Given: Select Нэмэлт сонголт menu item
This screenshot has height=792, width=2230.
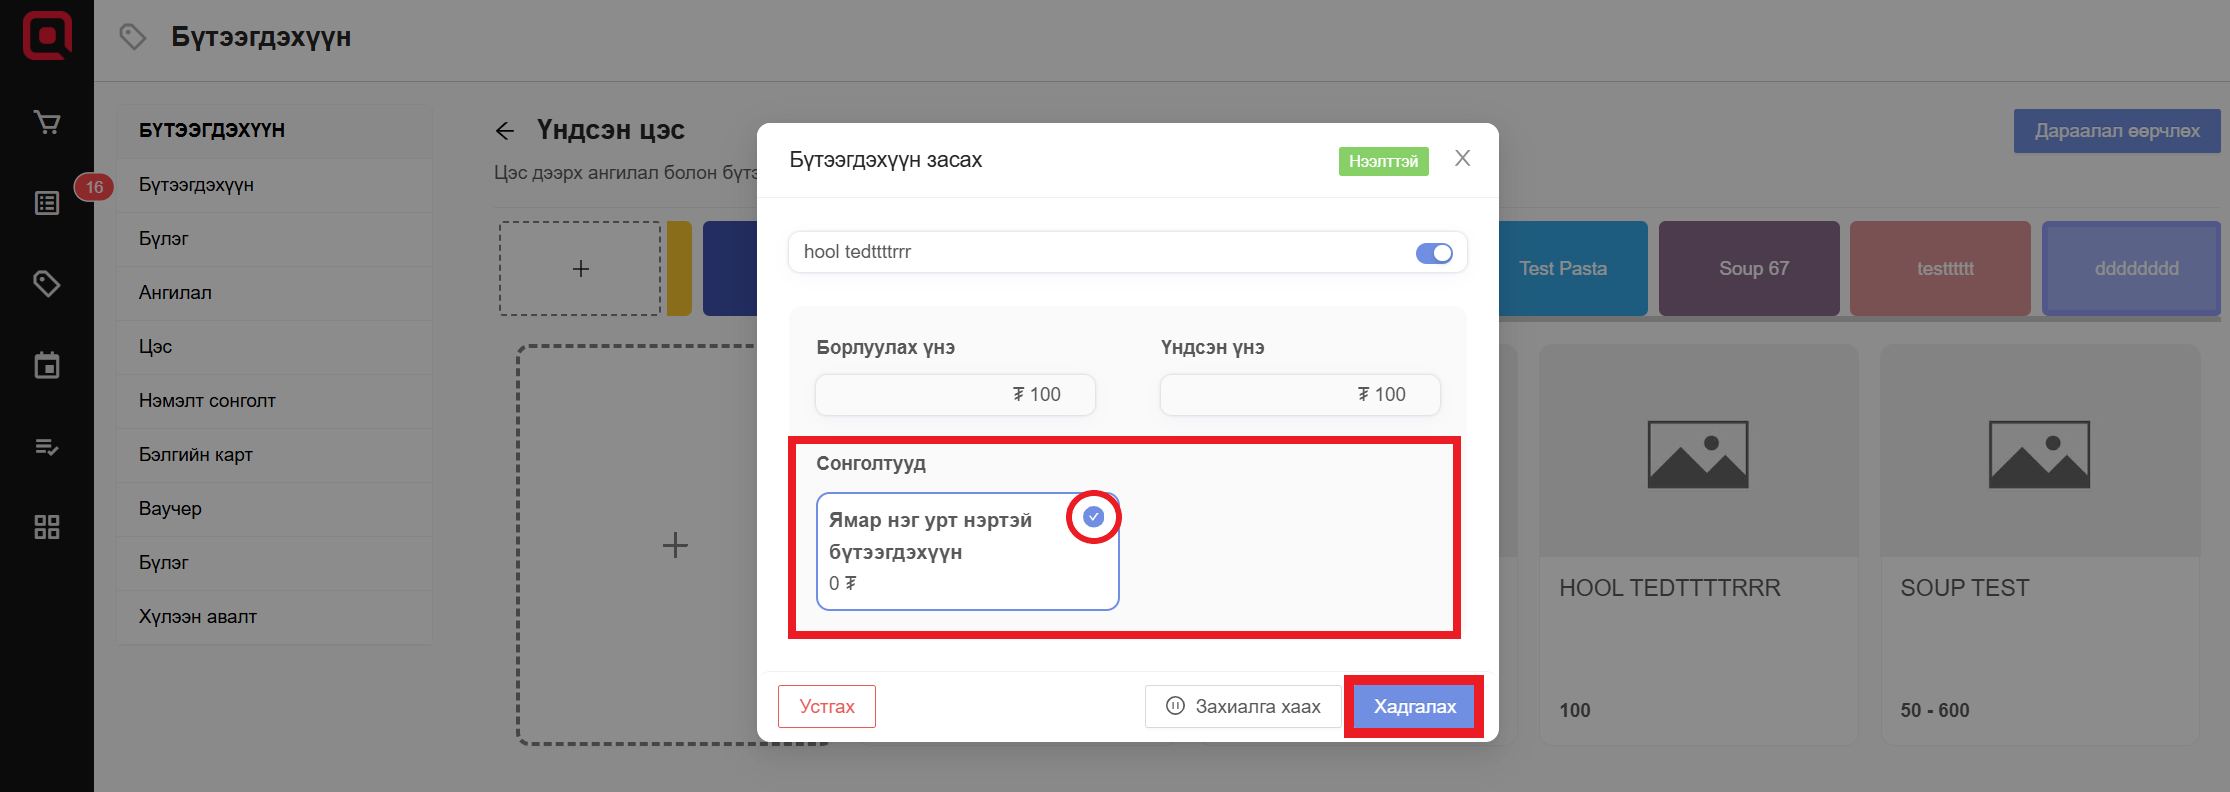Looking at the screenshot, I should tap(207, 401).
